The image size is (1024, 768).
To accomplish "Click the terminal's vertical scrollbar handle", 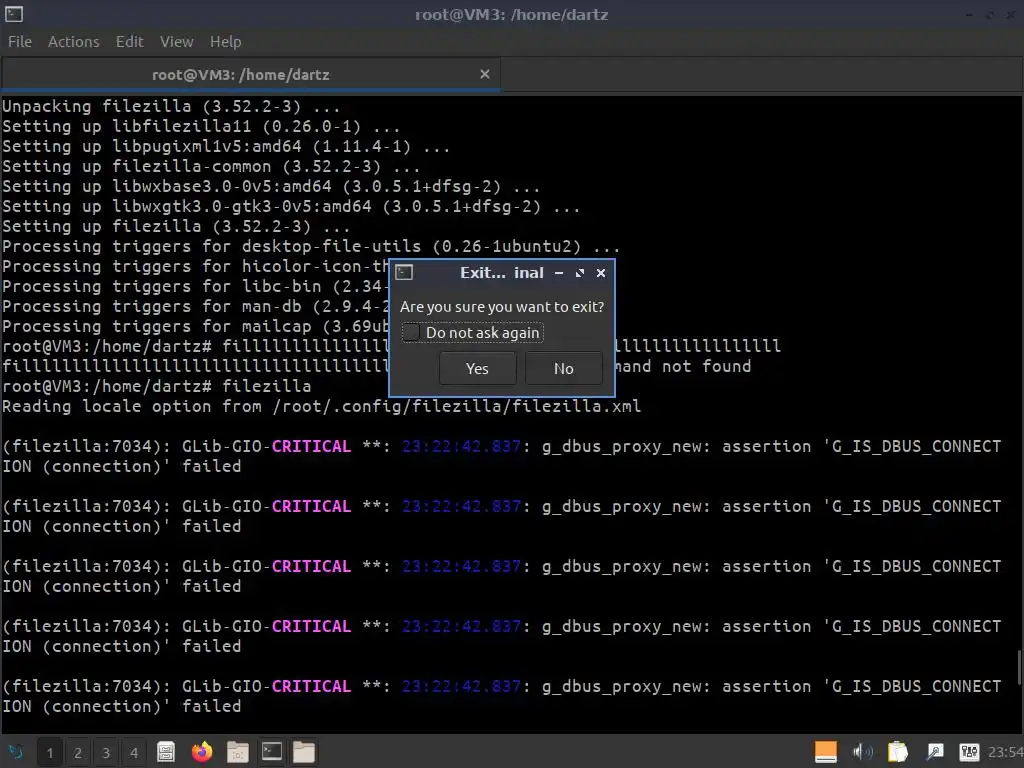I will point(1019,668).
